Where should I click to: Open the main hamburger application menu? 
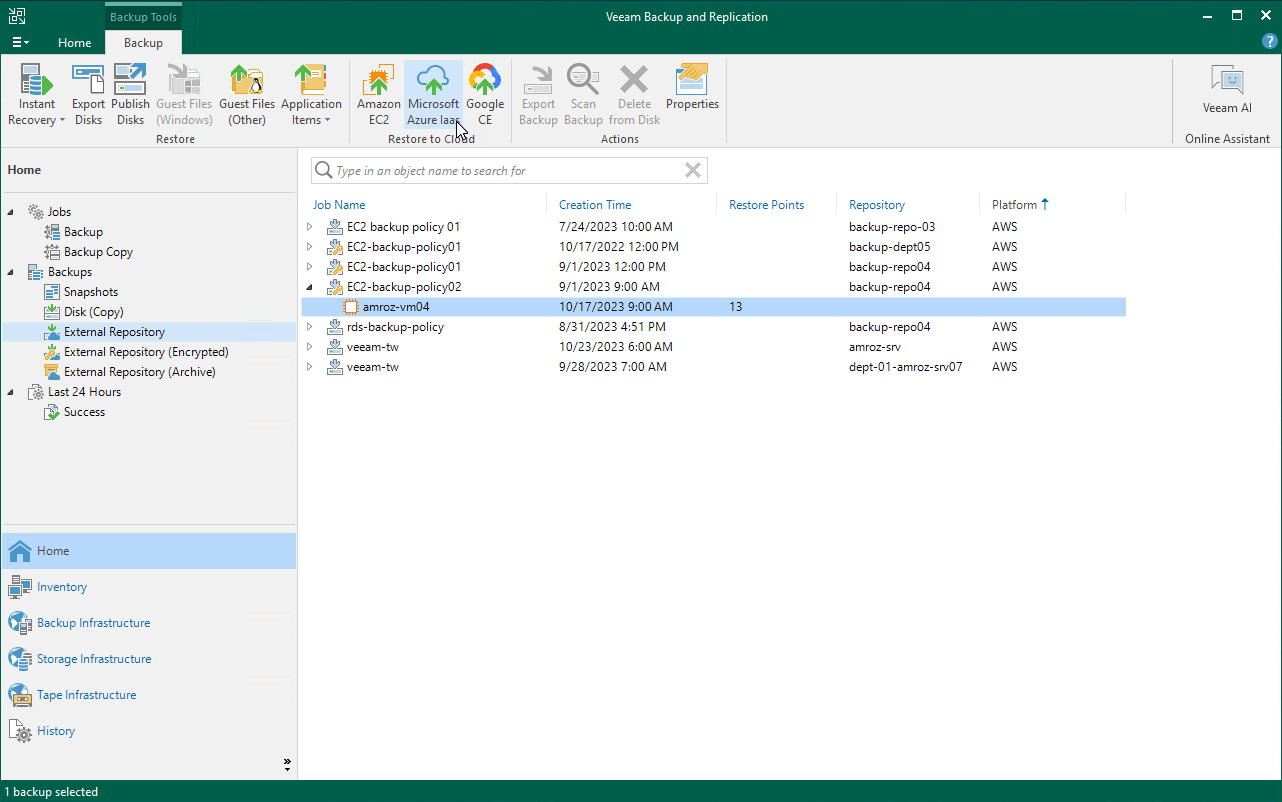(20, 43)
